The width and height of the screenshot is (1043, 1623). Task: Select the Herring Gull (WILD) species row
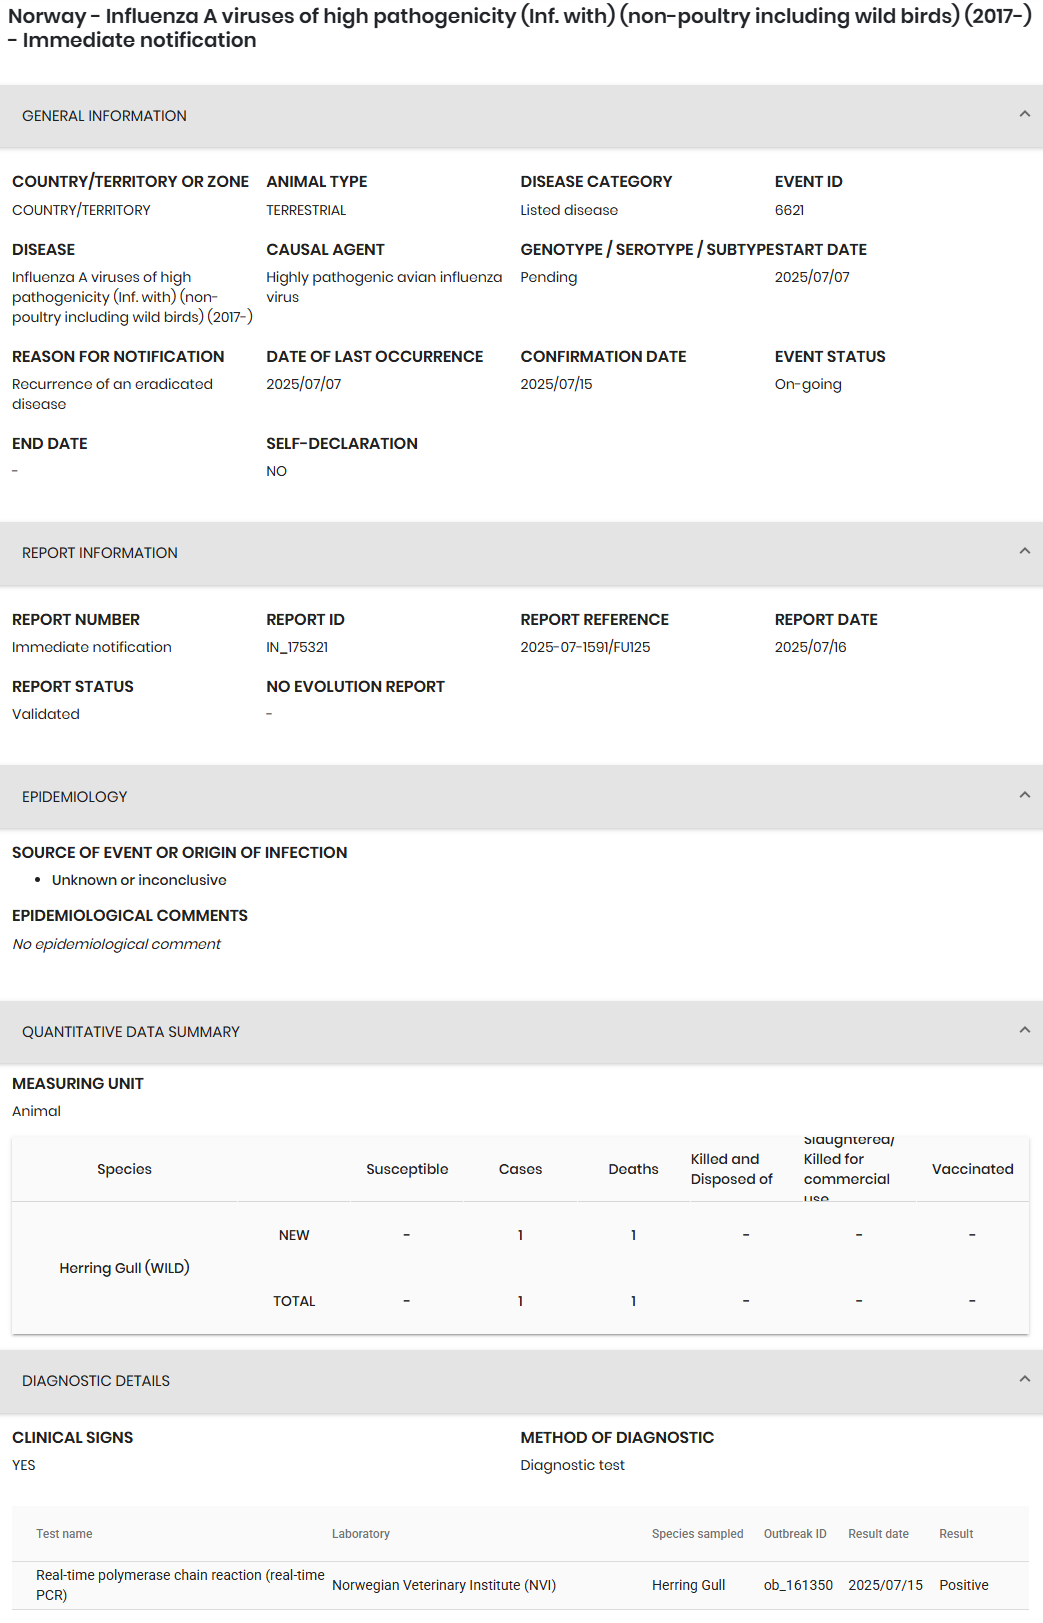[x=124, y=1268]
